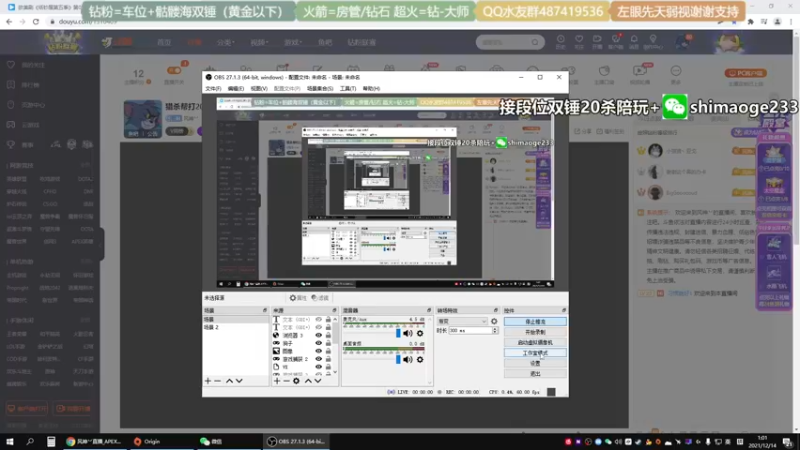Open the 文件(F) menu in OBS
The width and height of the screenshot is (800, 450).
click(x=213, y=89)
